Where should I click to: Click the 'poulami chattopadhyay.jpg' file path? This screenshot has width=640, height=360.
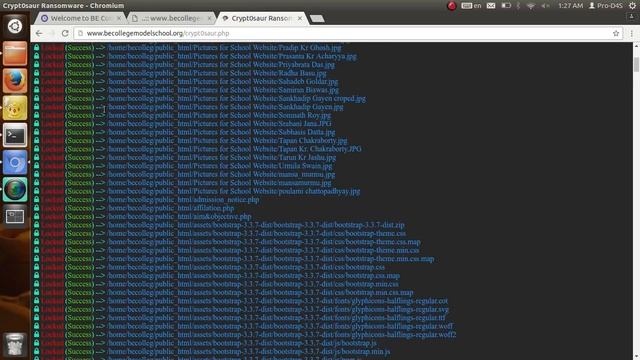pyautogui.click(x=234, y=191)
